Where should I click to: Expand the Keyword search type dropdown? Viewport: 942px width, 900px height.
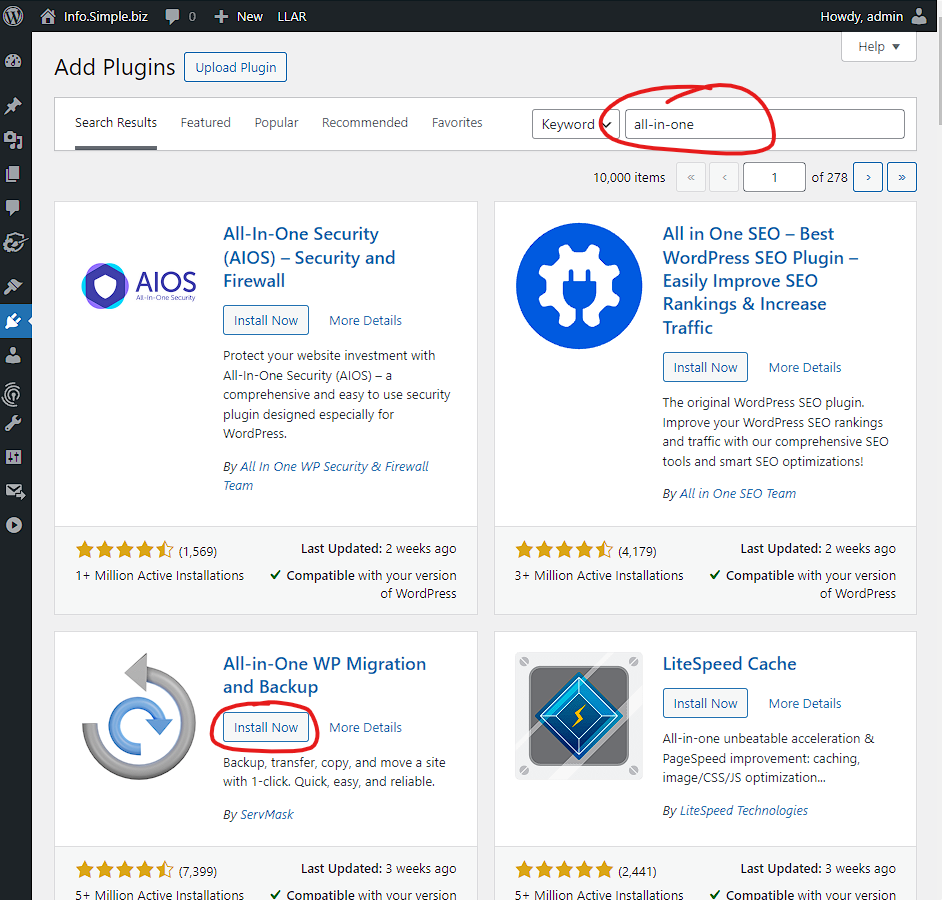576,124
